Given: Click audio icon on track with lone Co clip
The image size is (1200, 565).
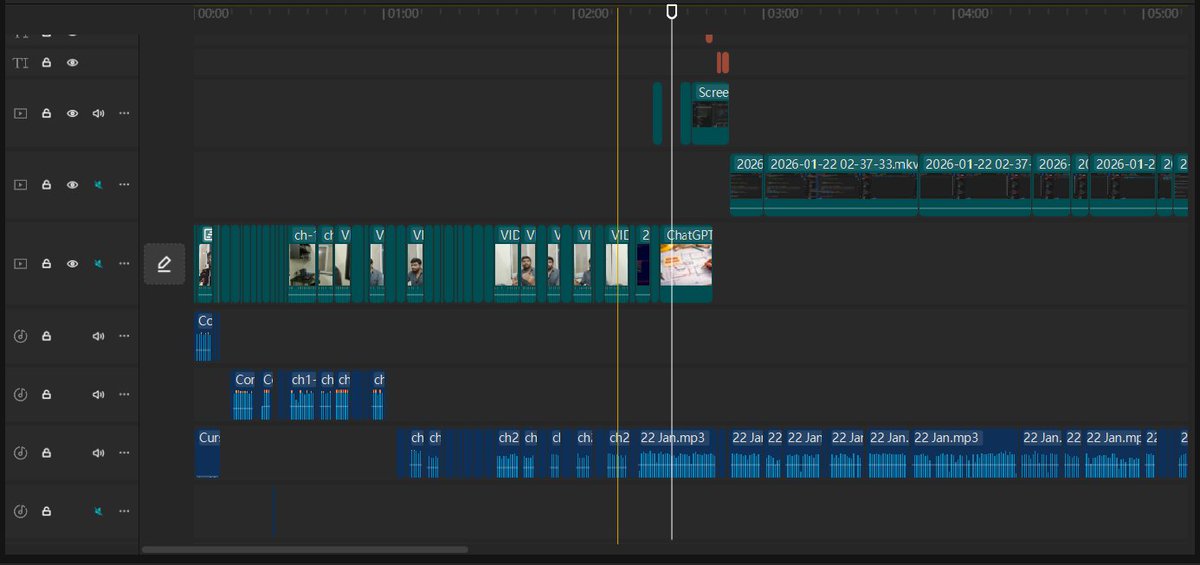Looking at the screenshot, I should click(x=20, y=336).
